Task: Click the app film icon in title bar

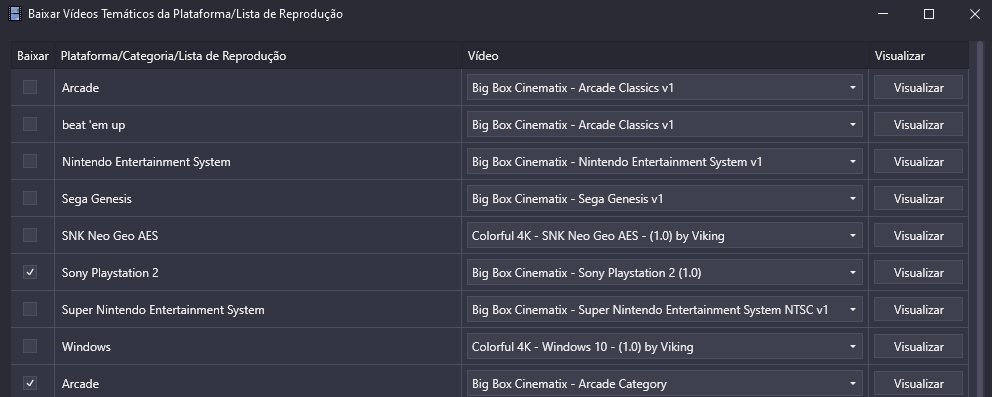Action: pos(15,14)
